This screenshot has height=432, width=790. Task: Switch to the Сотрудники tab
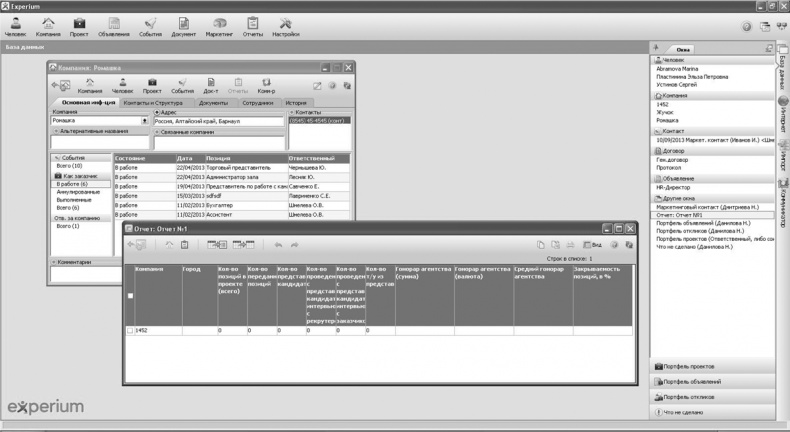point(257,102)
